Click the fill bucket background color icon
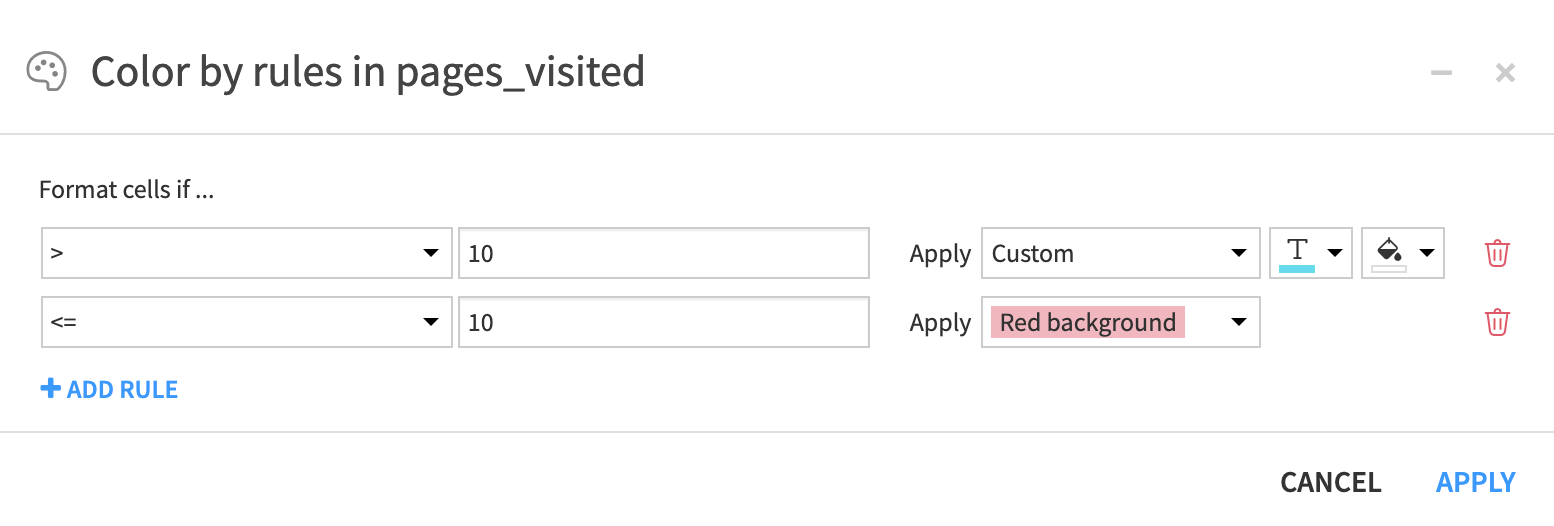The height and width of the screenshot is (526, 1554). (1389, 249)
